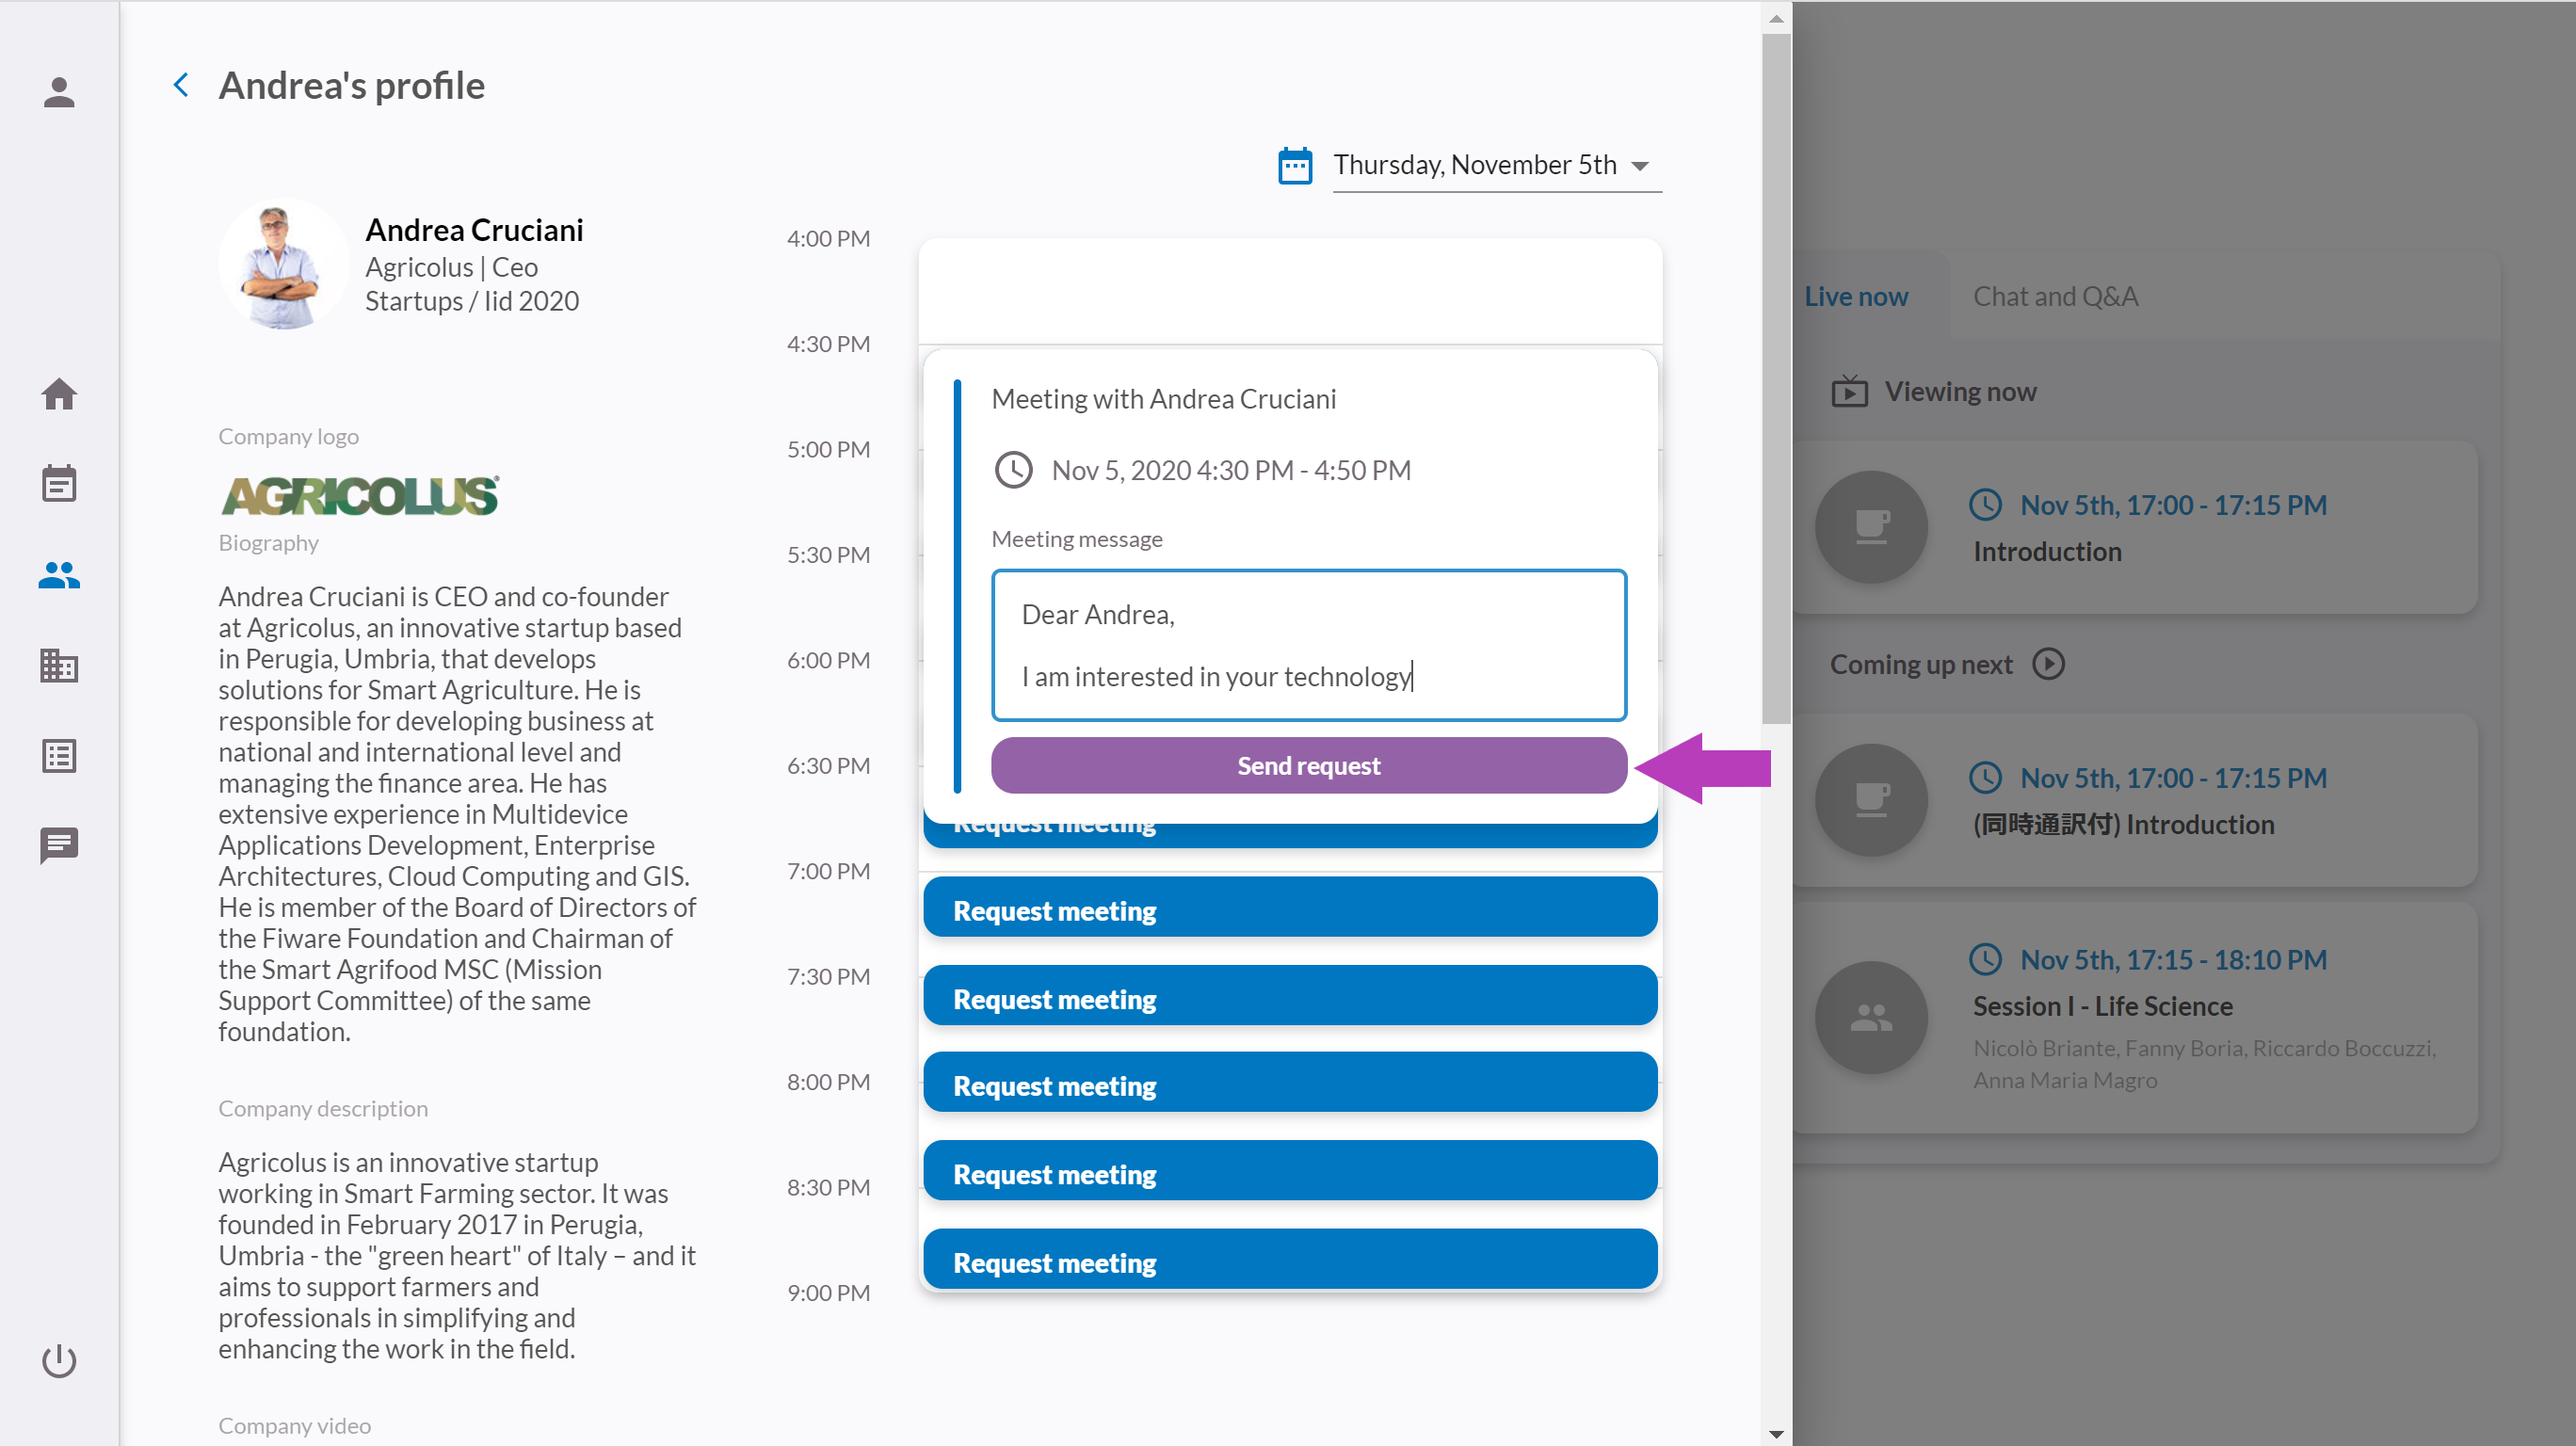Image resolution: width=2576 pixels, height=1446 pixels.
Task: Switch to the Live now tab
Action: coord(1856,297)
